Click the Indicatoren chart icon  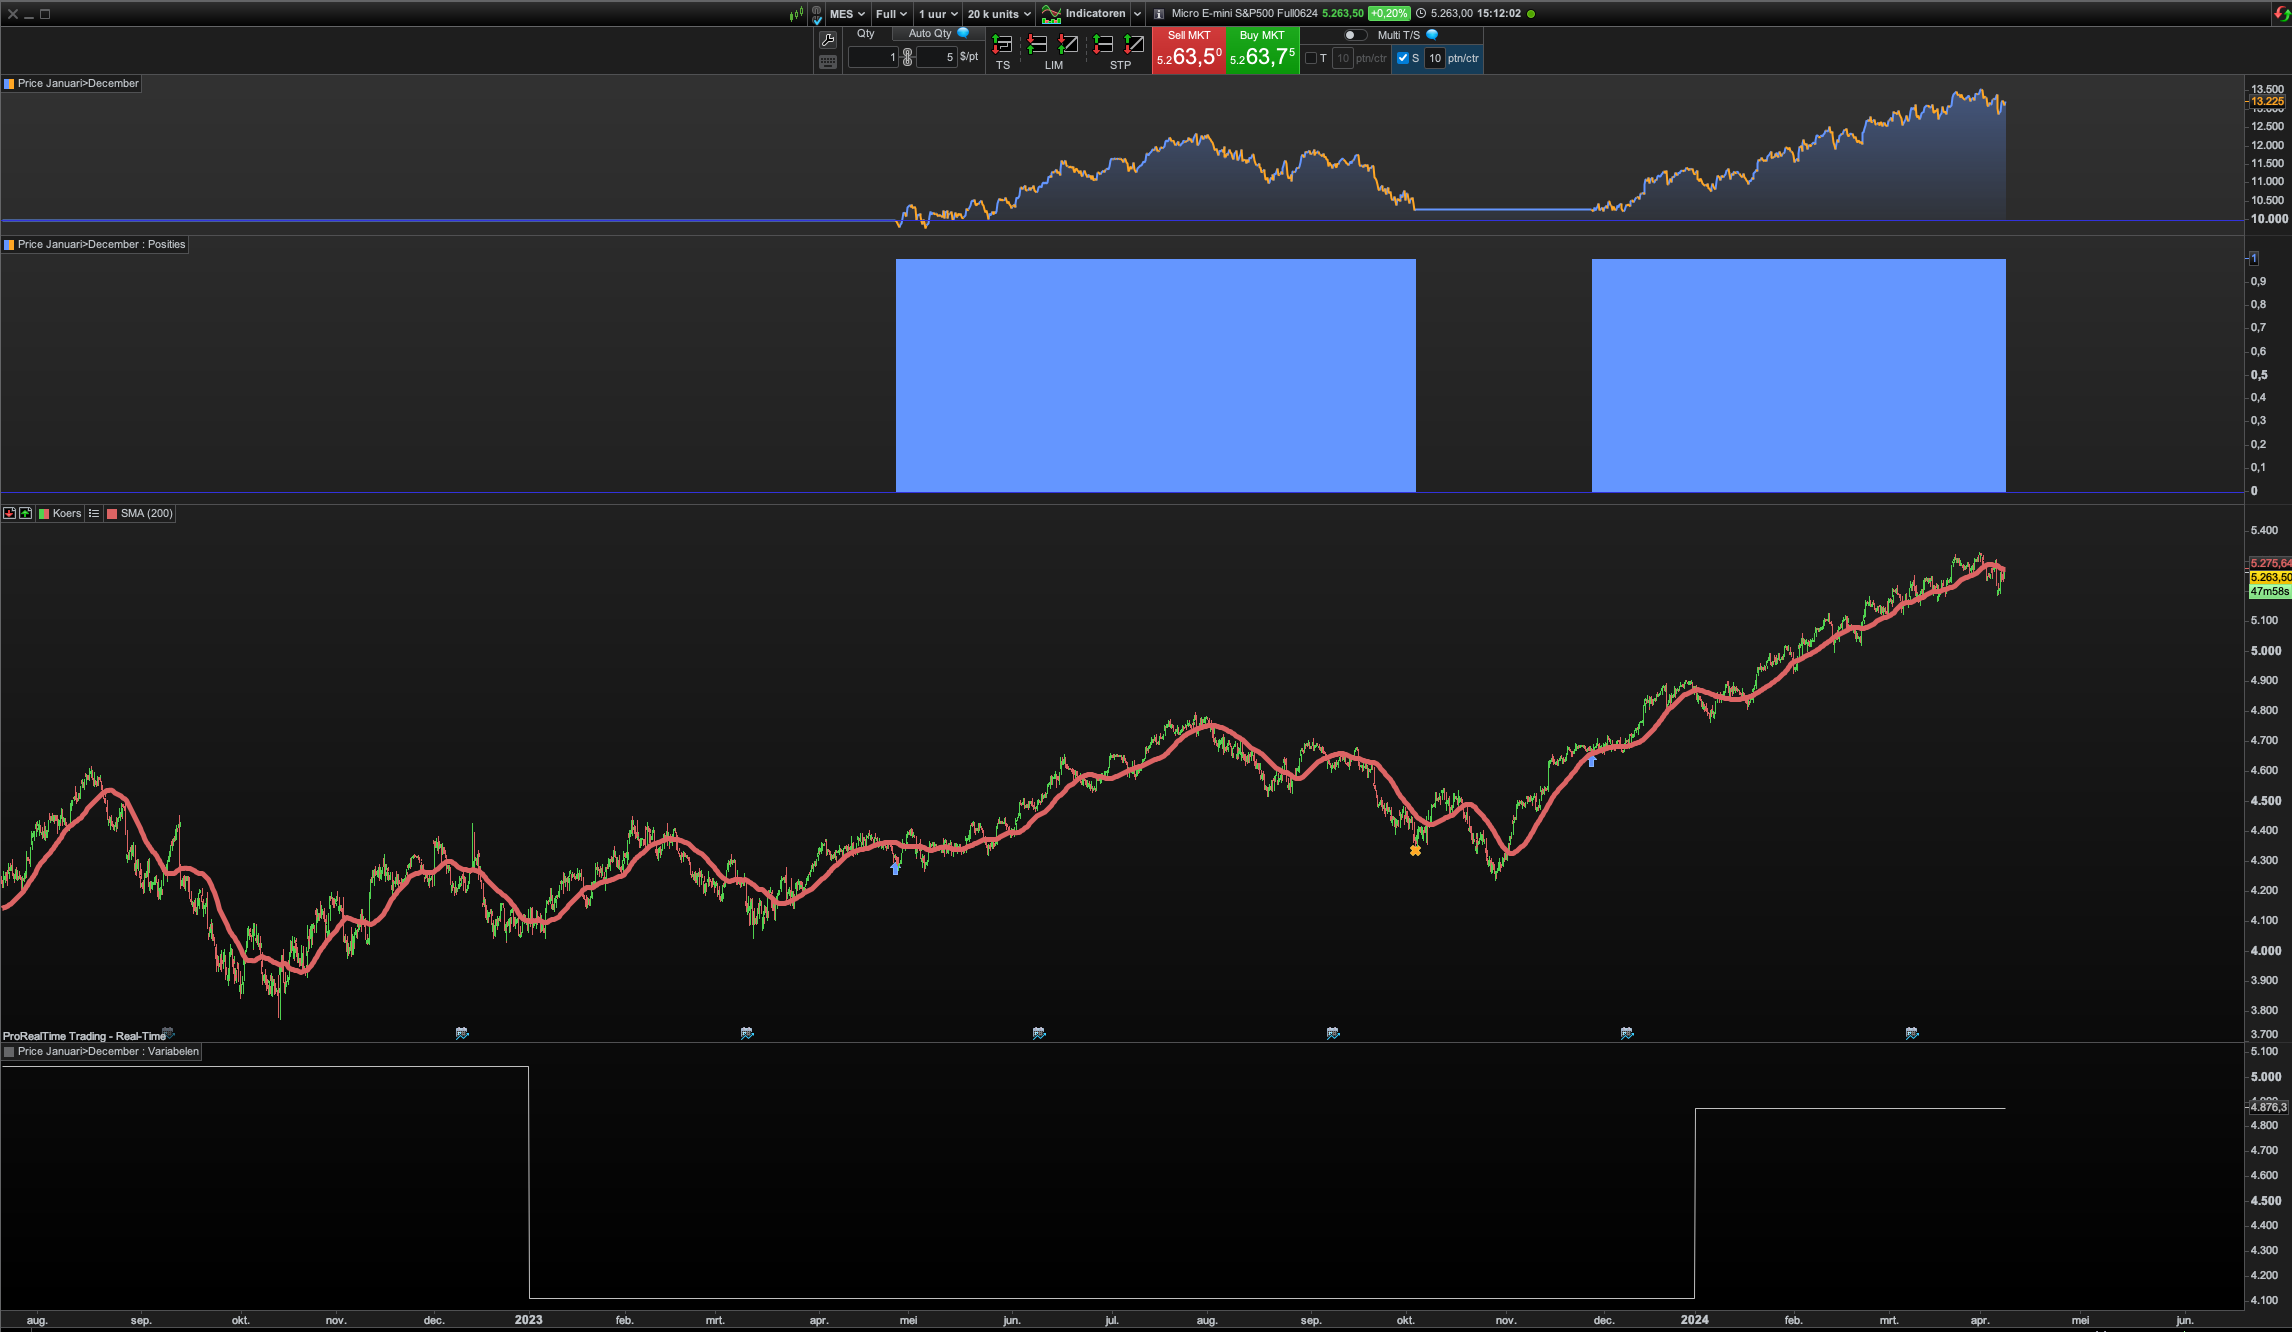click(1051, 14)
